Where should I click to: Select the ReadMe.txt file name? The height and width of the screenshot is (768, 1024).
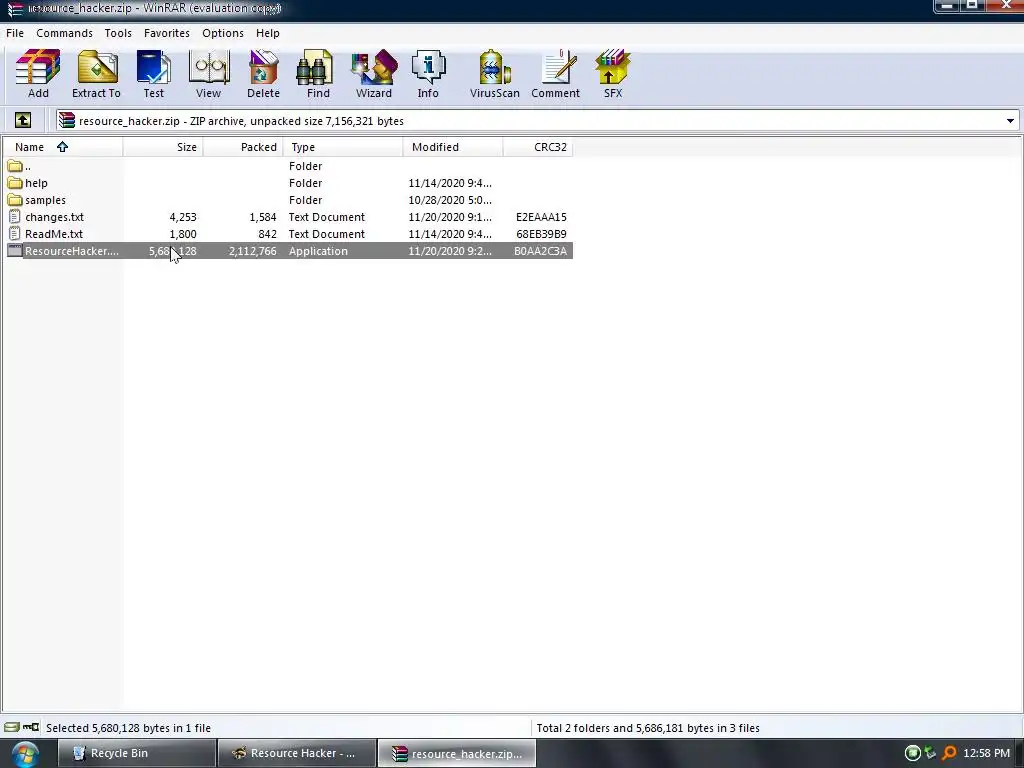tap(54, 234)
